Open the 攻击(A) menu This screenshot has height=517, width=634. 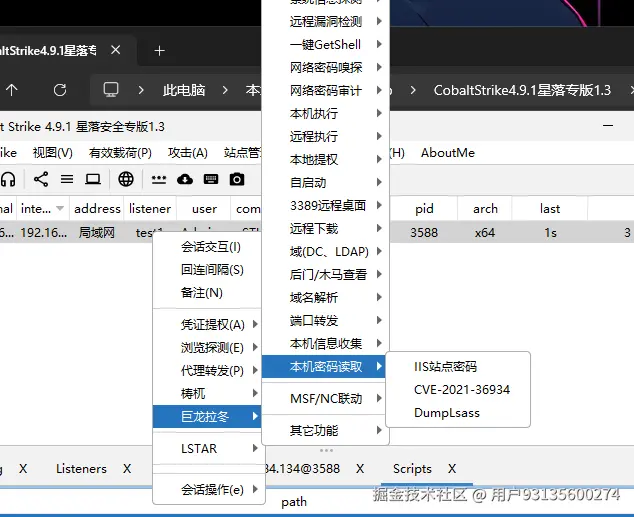(188, 153)
